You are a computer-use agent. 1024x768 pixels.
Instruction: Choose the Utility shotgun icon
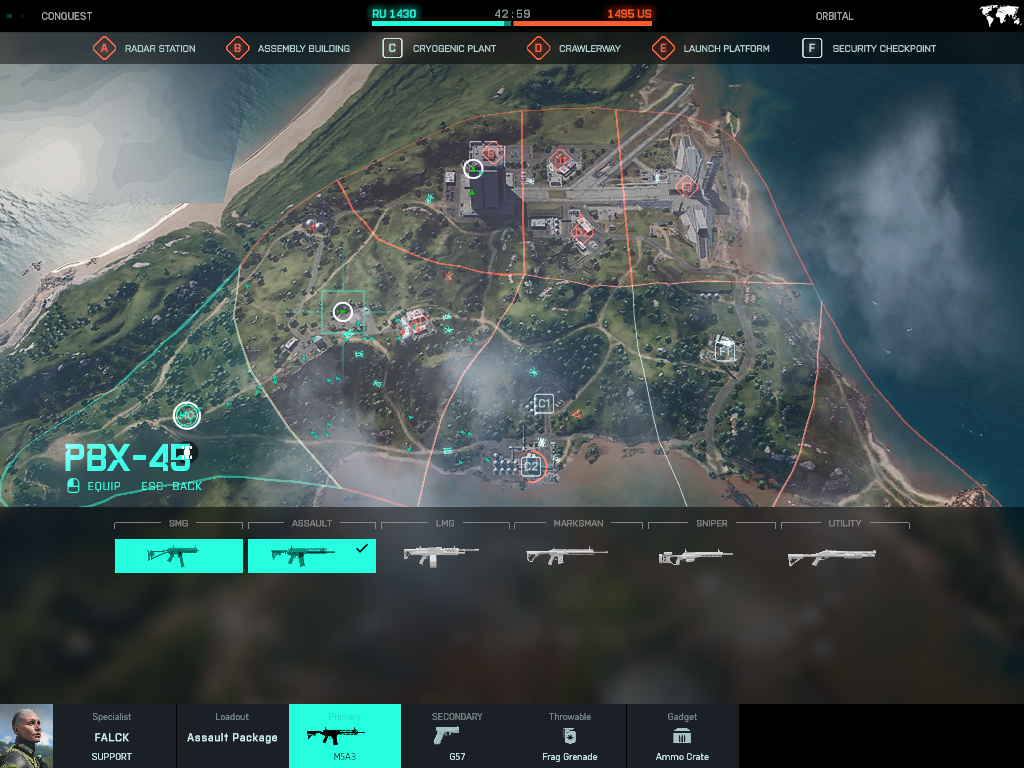click(831, 556)
